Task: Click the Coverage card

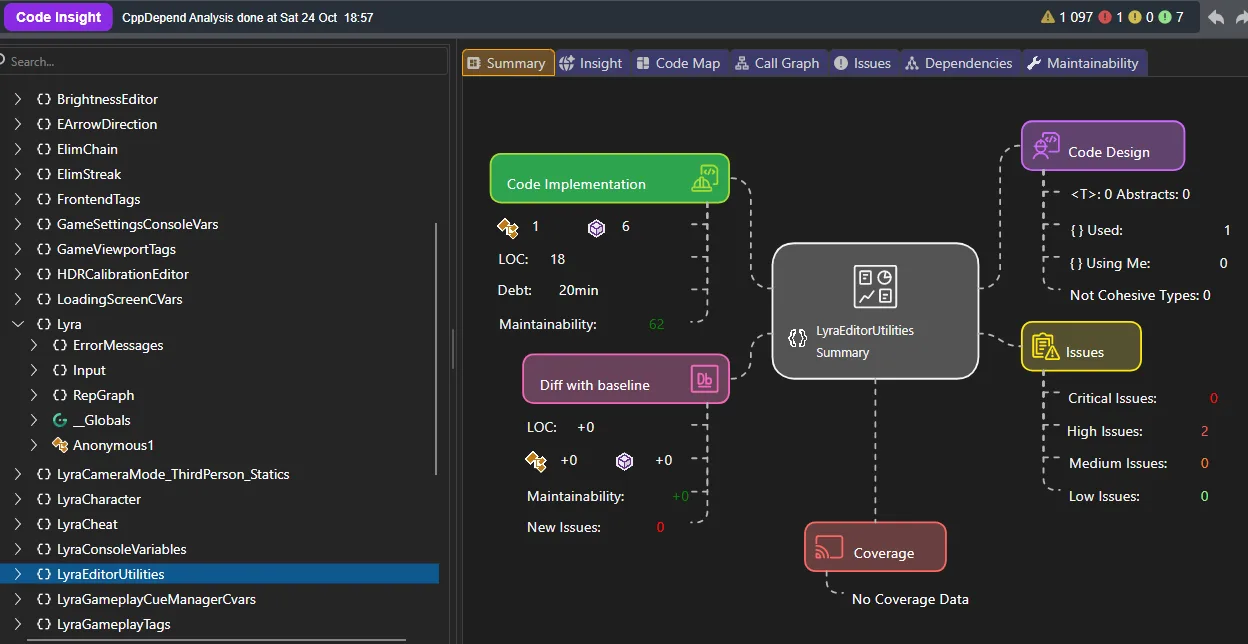Action: (x=875, y=547)
